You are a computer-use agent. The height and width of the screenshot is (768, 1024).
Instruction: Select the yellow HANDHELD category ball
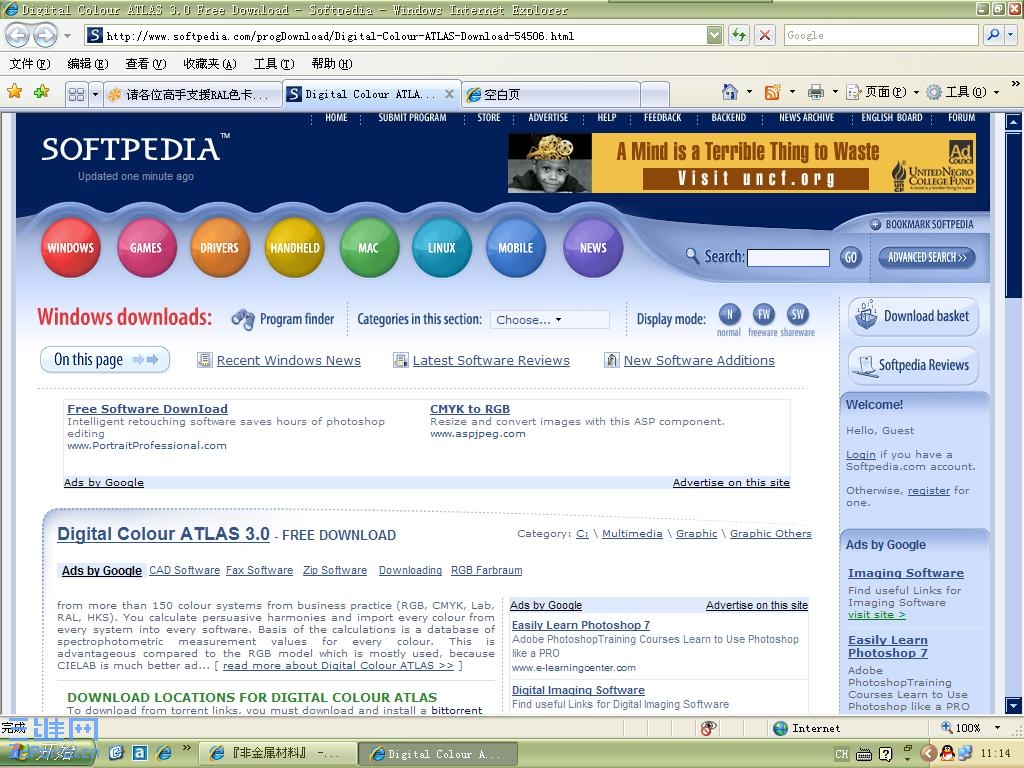tap(295, 248)
